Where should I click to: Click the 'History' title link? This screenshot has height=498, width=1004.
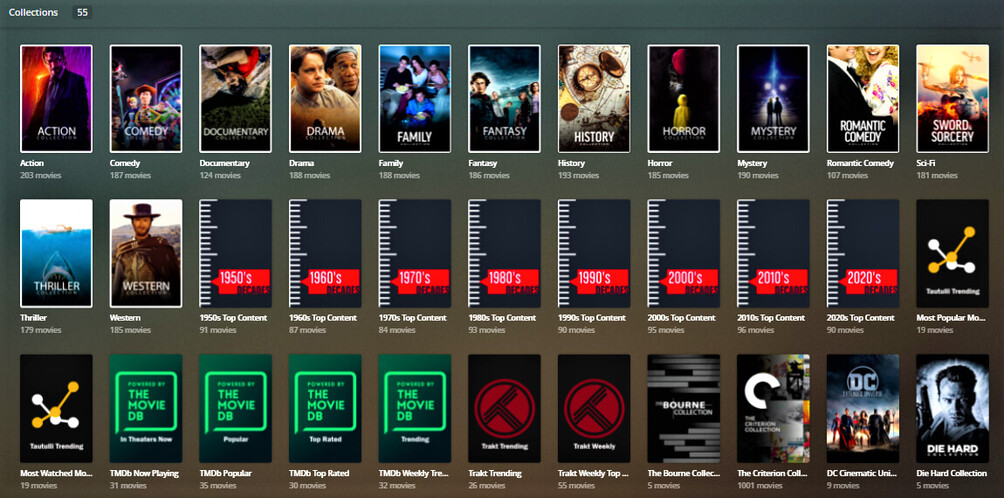pos(571,163)
